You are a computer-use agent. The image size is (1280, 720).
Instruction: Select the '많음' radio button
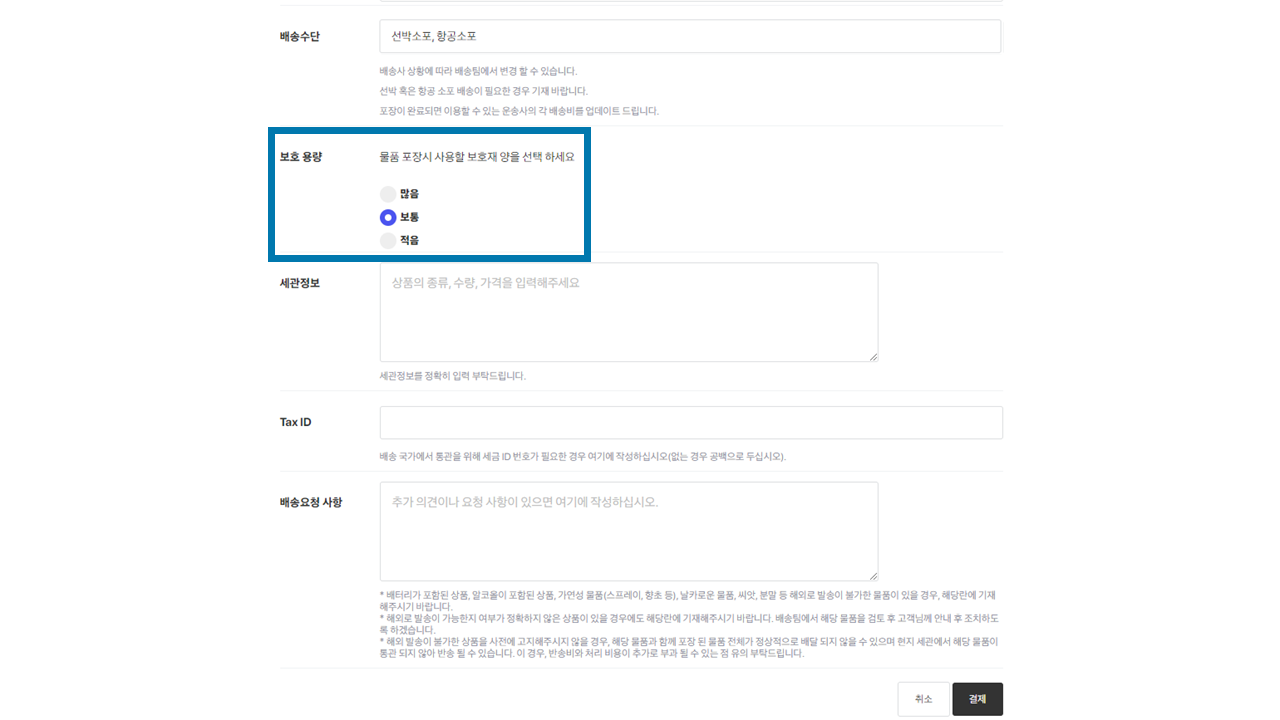[388, 194]
